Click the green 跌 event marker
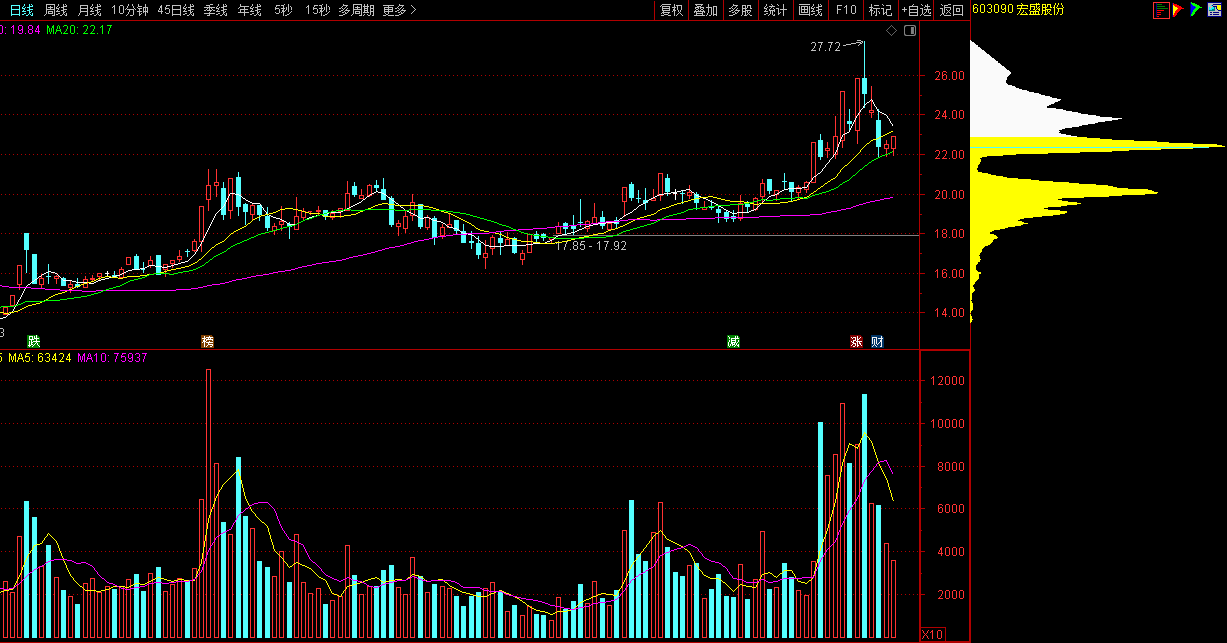The width and height of the screenshot is (1227, 643). point(34,341)
